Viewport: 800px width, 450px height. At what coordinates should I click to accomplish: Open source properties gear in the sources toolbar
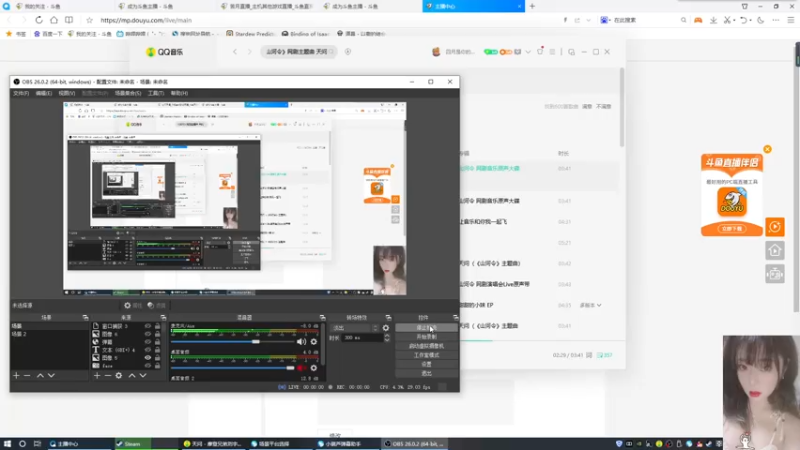pos(119,376)
